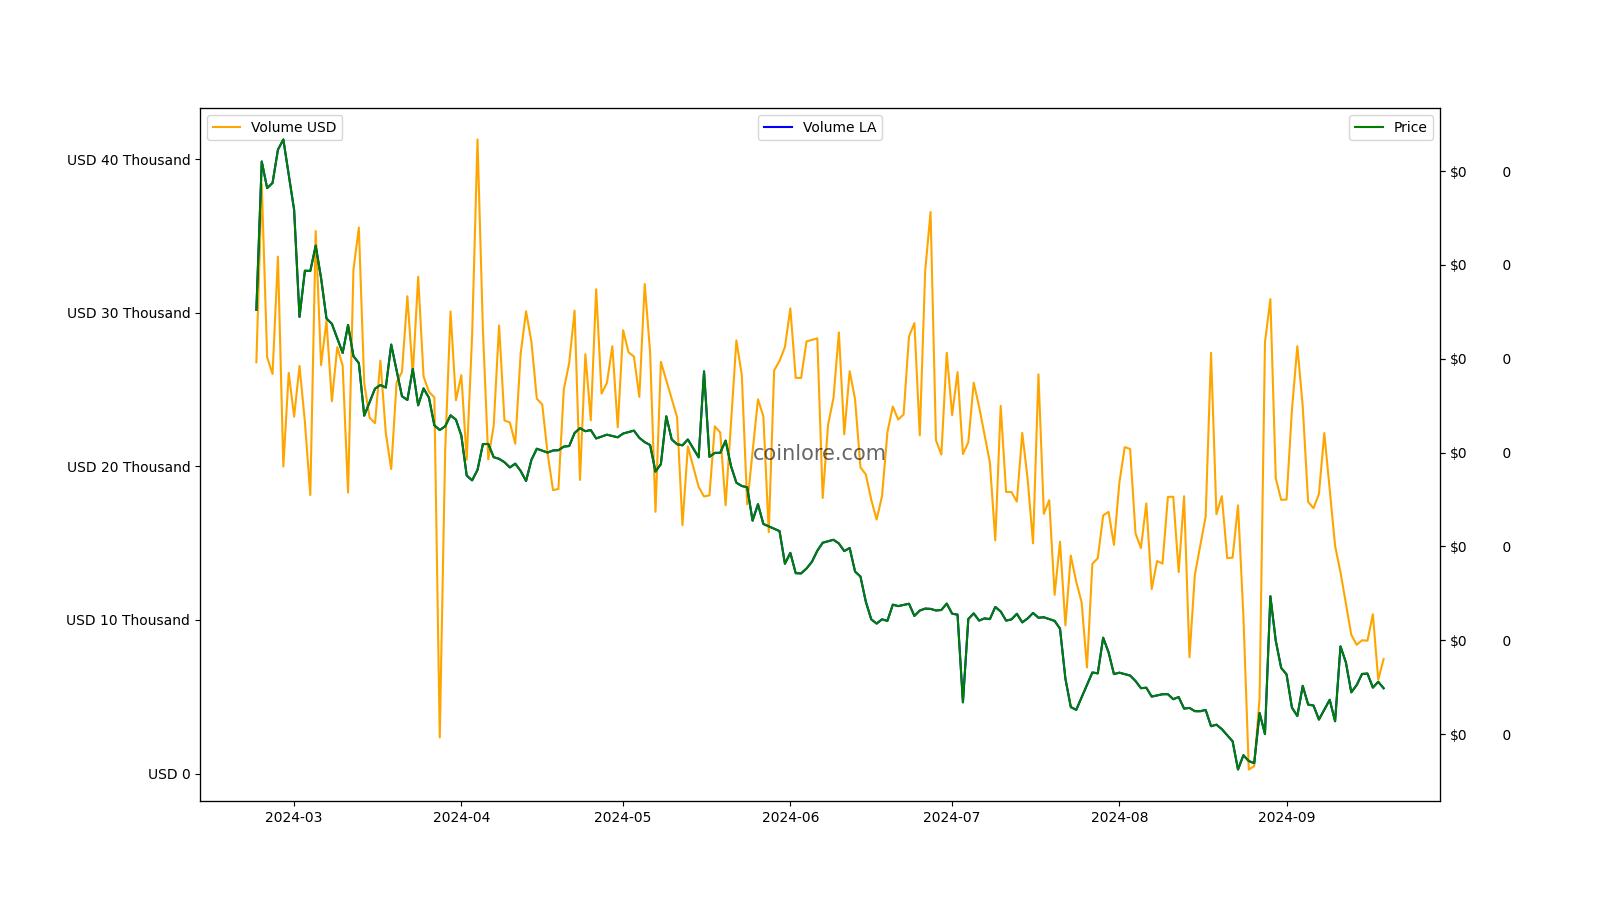Viewport: 1600px width, 900px height.
Task: Click the Volume LA legend label
Action: (x=839, y=127)
